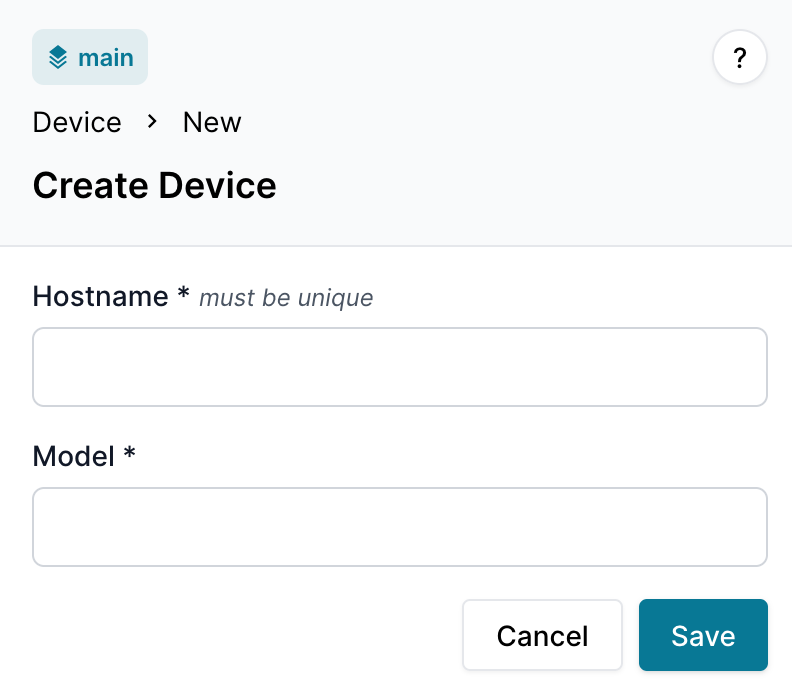Click the layers icon in main badge
Image resolution: width=792 pixels, height=698 pixels.
point(58,57)
